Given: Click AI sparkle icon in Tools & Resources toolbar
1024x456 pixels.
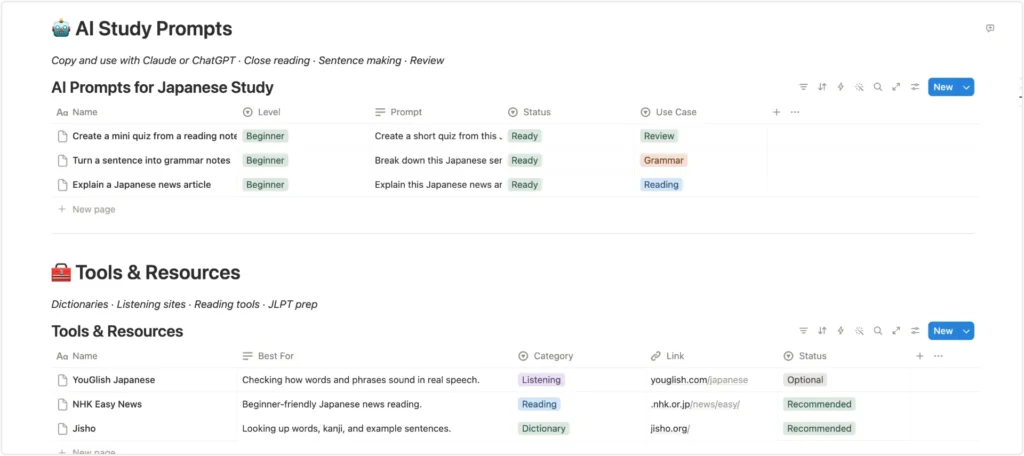Looking at the screenshot, I should point(859,331).
